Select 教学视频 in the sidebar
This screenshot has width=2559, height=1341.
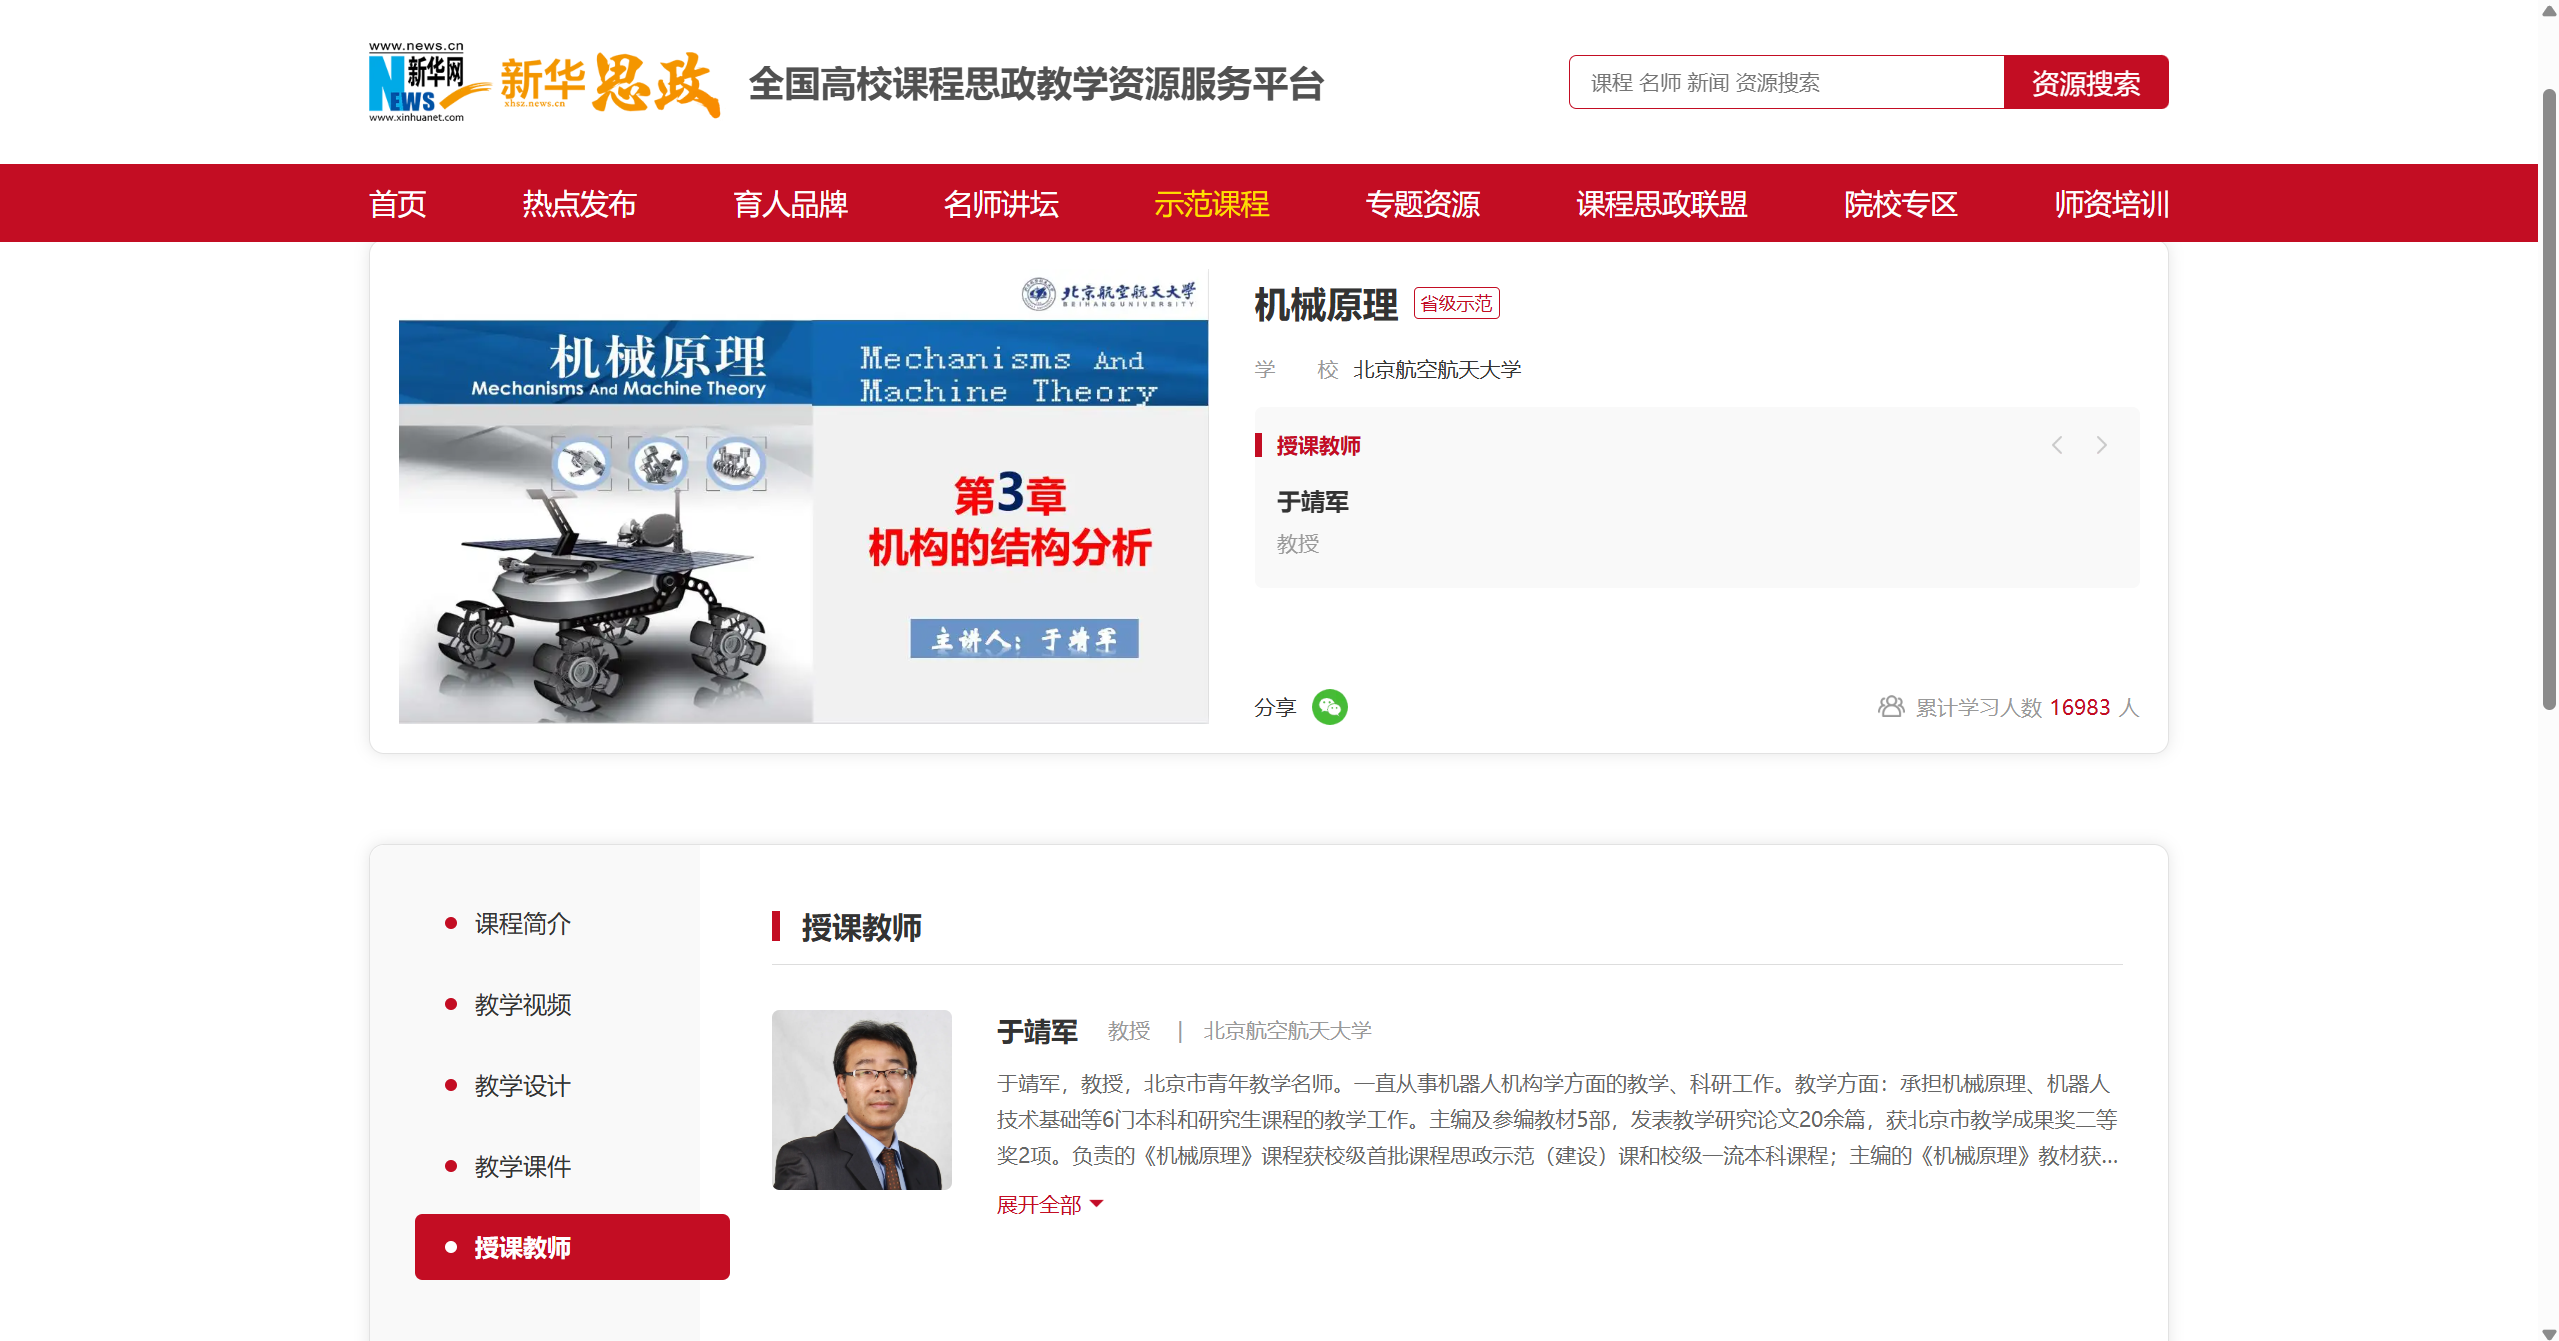point(523,1004)
